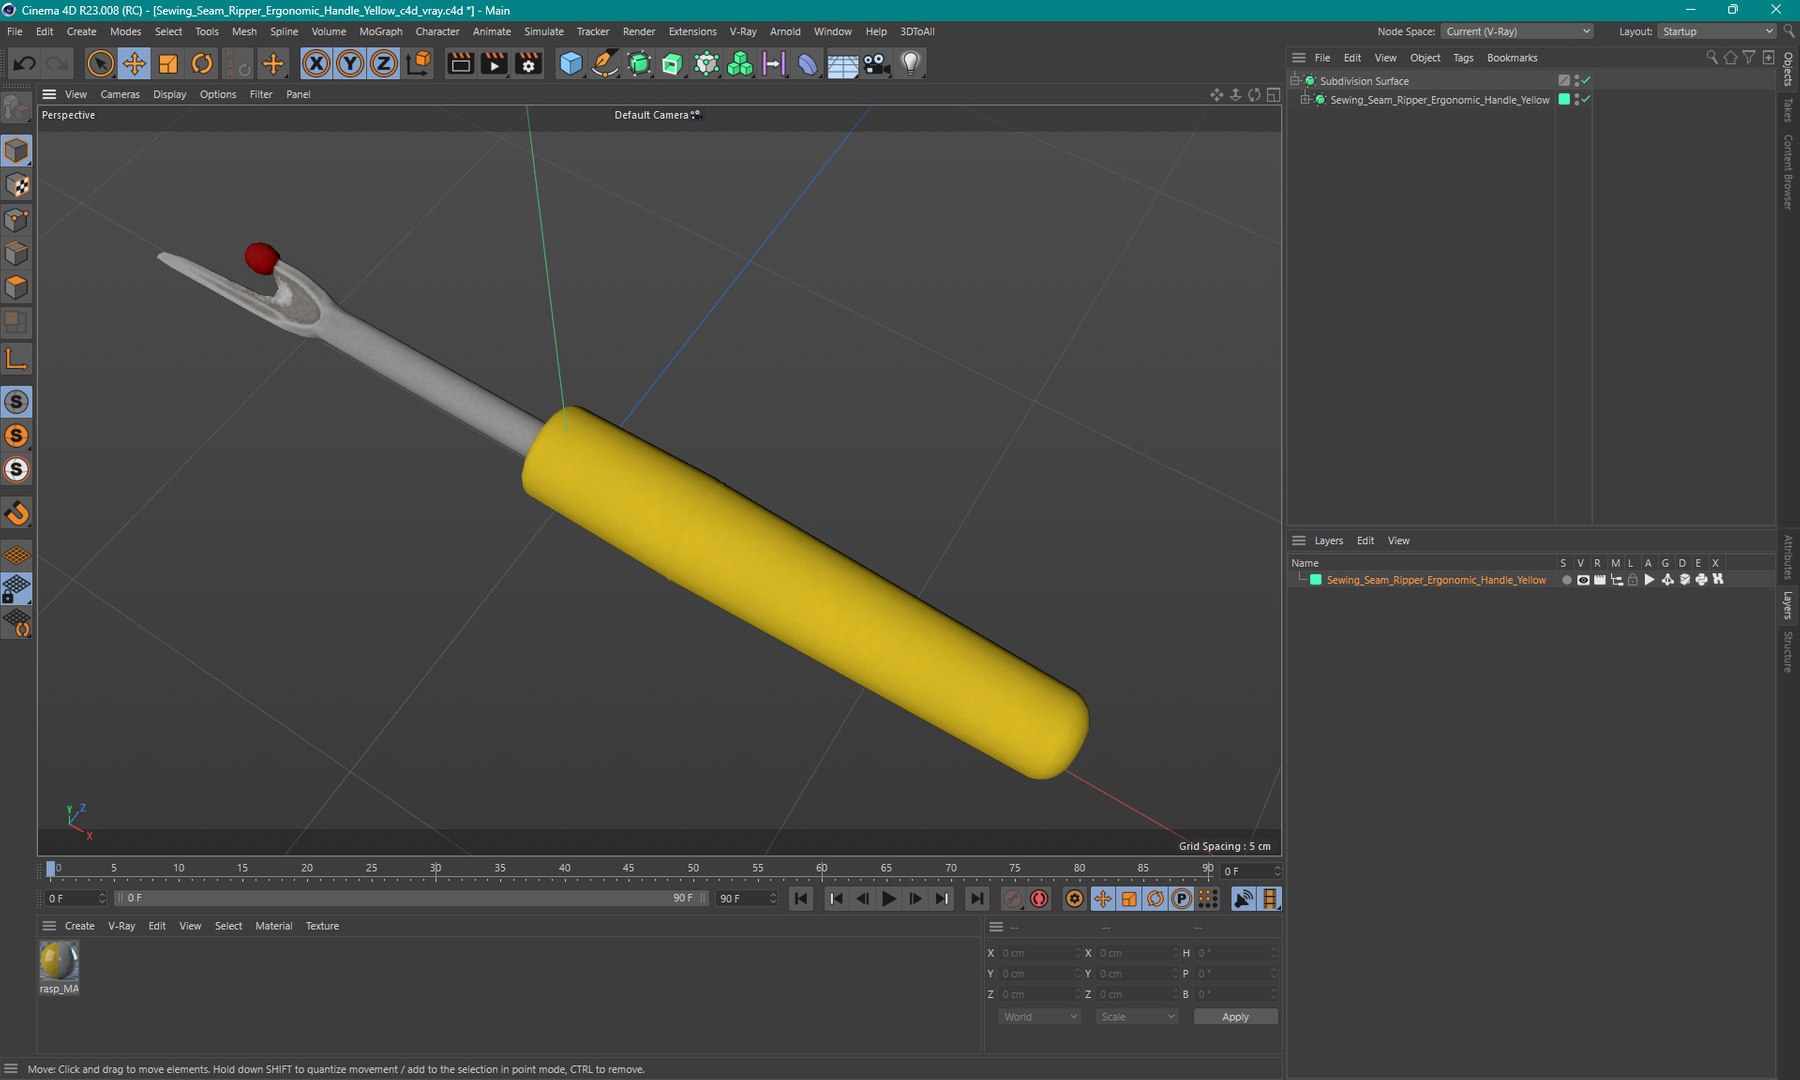Open viewport Display menu
This screenshot has width=1800, height=1080.
pos(170,95)
